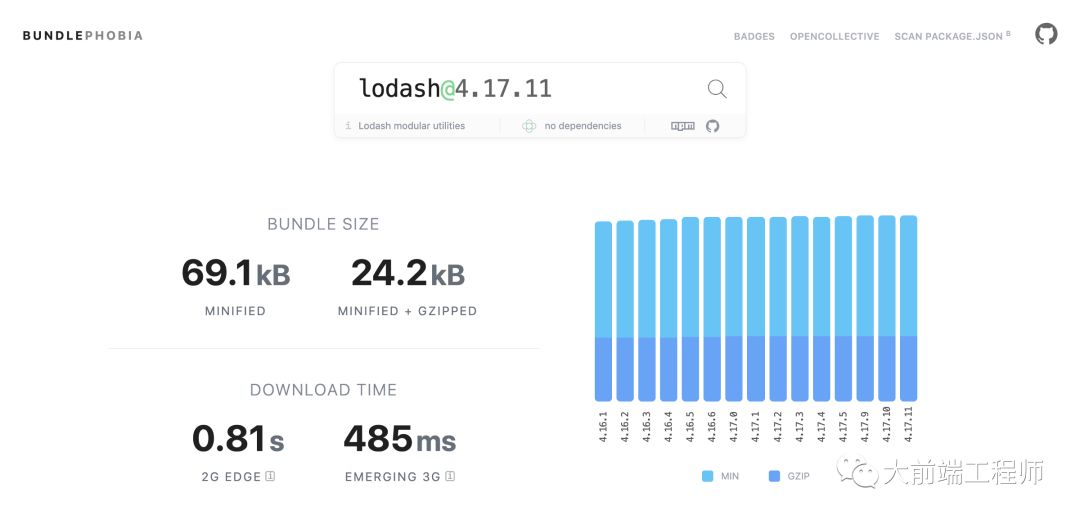Click the 0.81 s download time
The image size is (1080, 520).
238,439
